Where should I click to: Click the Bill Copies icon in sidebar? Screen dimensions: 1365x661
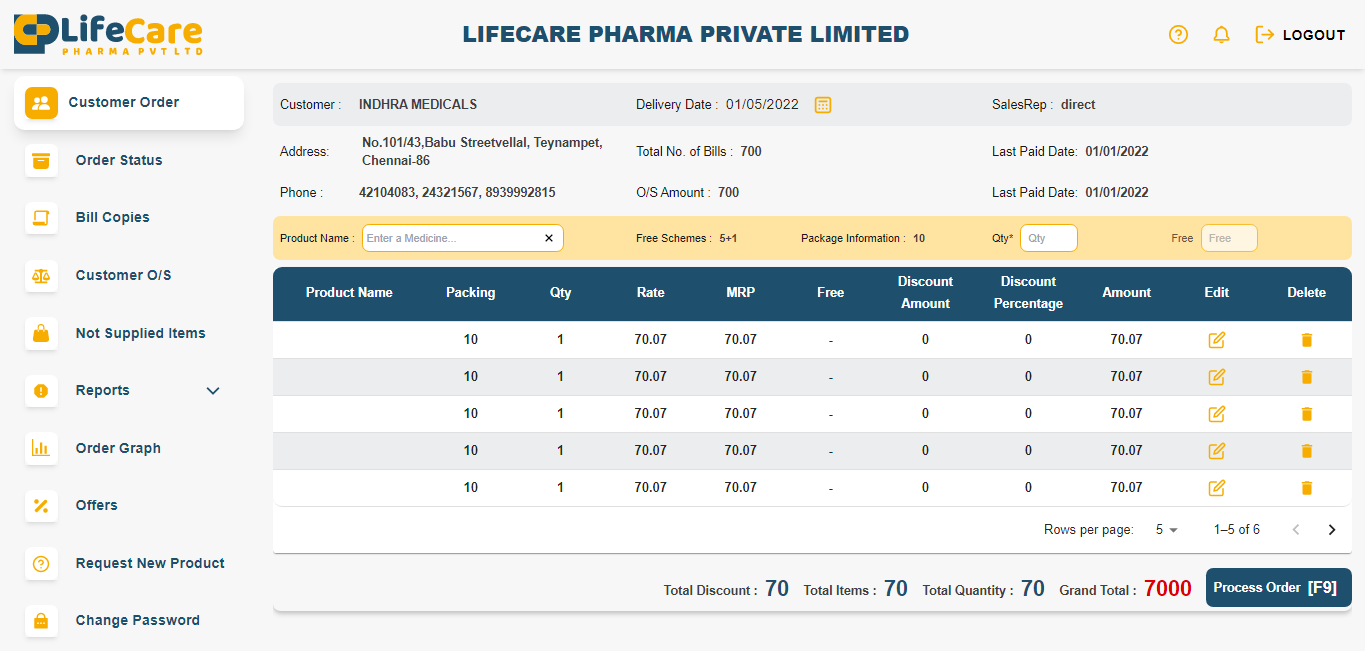click(x=41, y=217)
